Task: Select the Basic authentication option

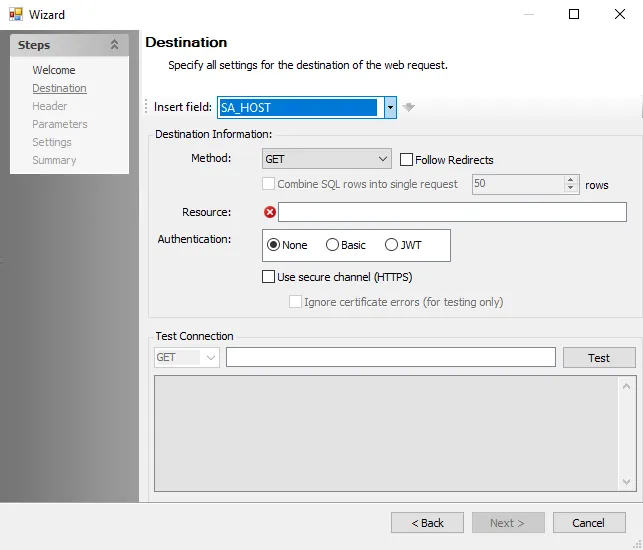Action: tap(332, 245)
